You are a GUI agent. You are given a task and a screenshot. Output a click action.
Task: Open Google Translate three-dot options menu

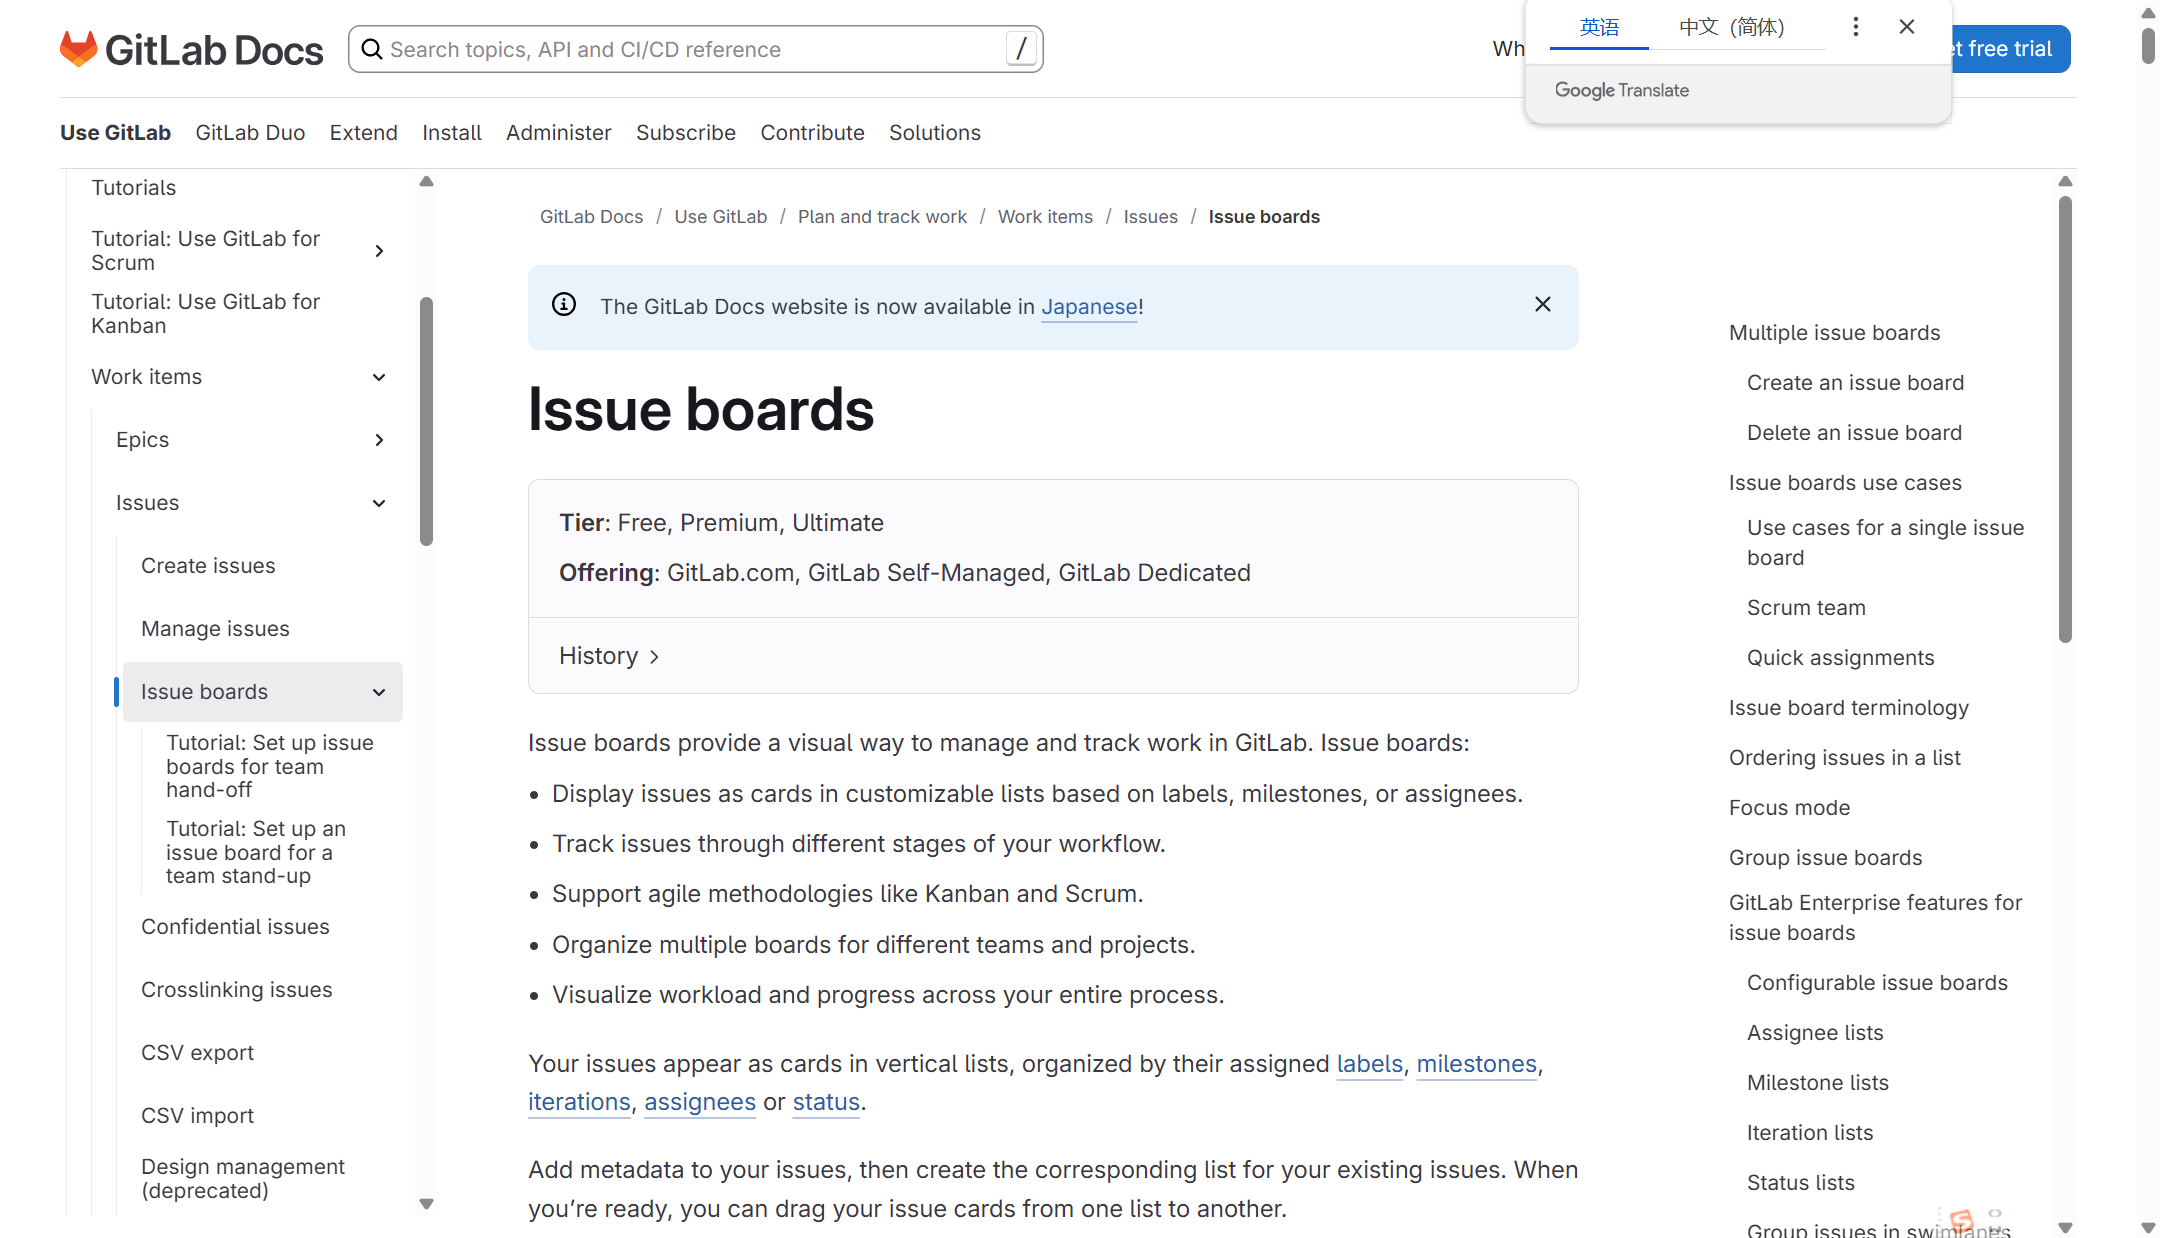1855,27
